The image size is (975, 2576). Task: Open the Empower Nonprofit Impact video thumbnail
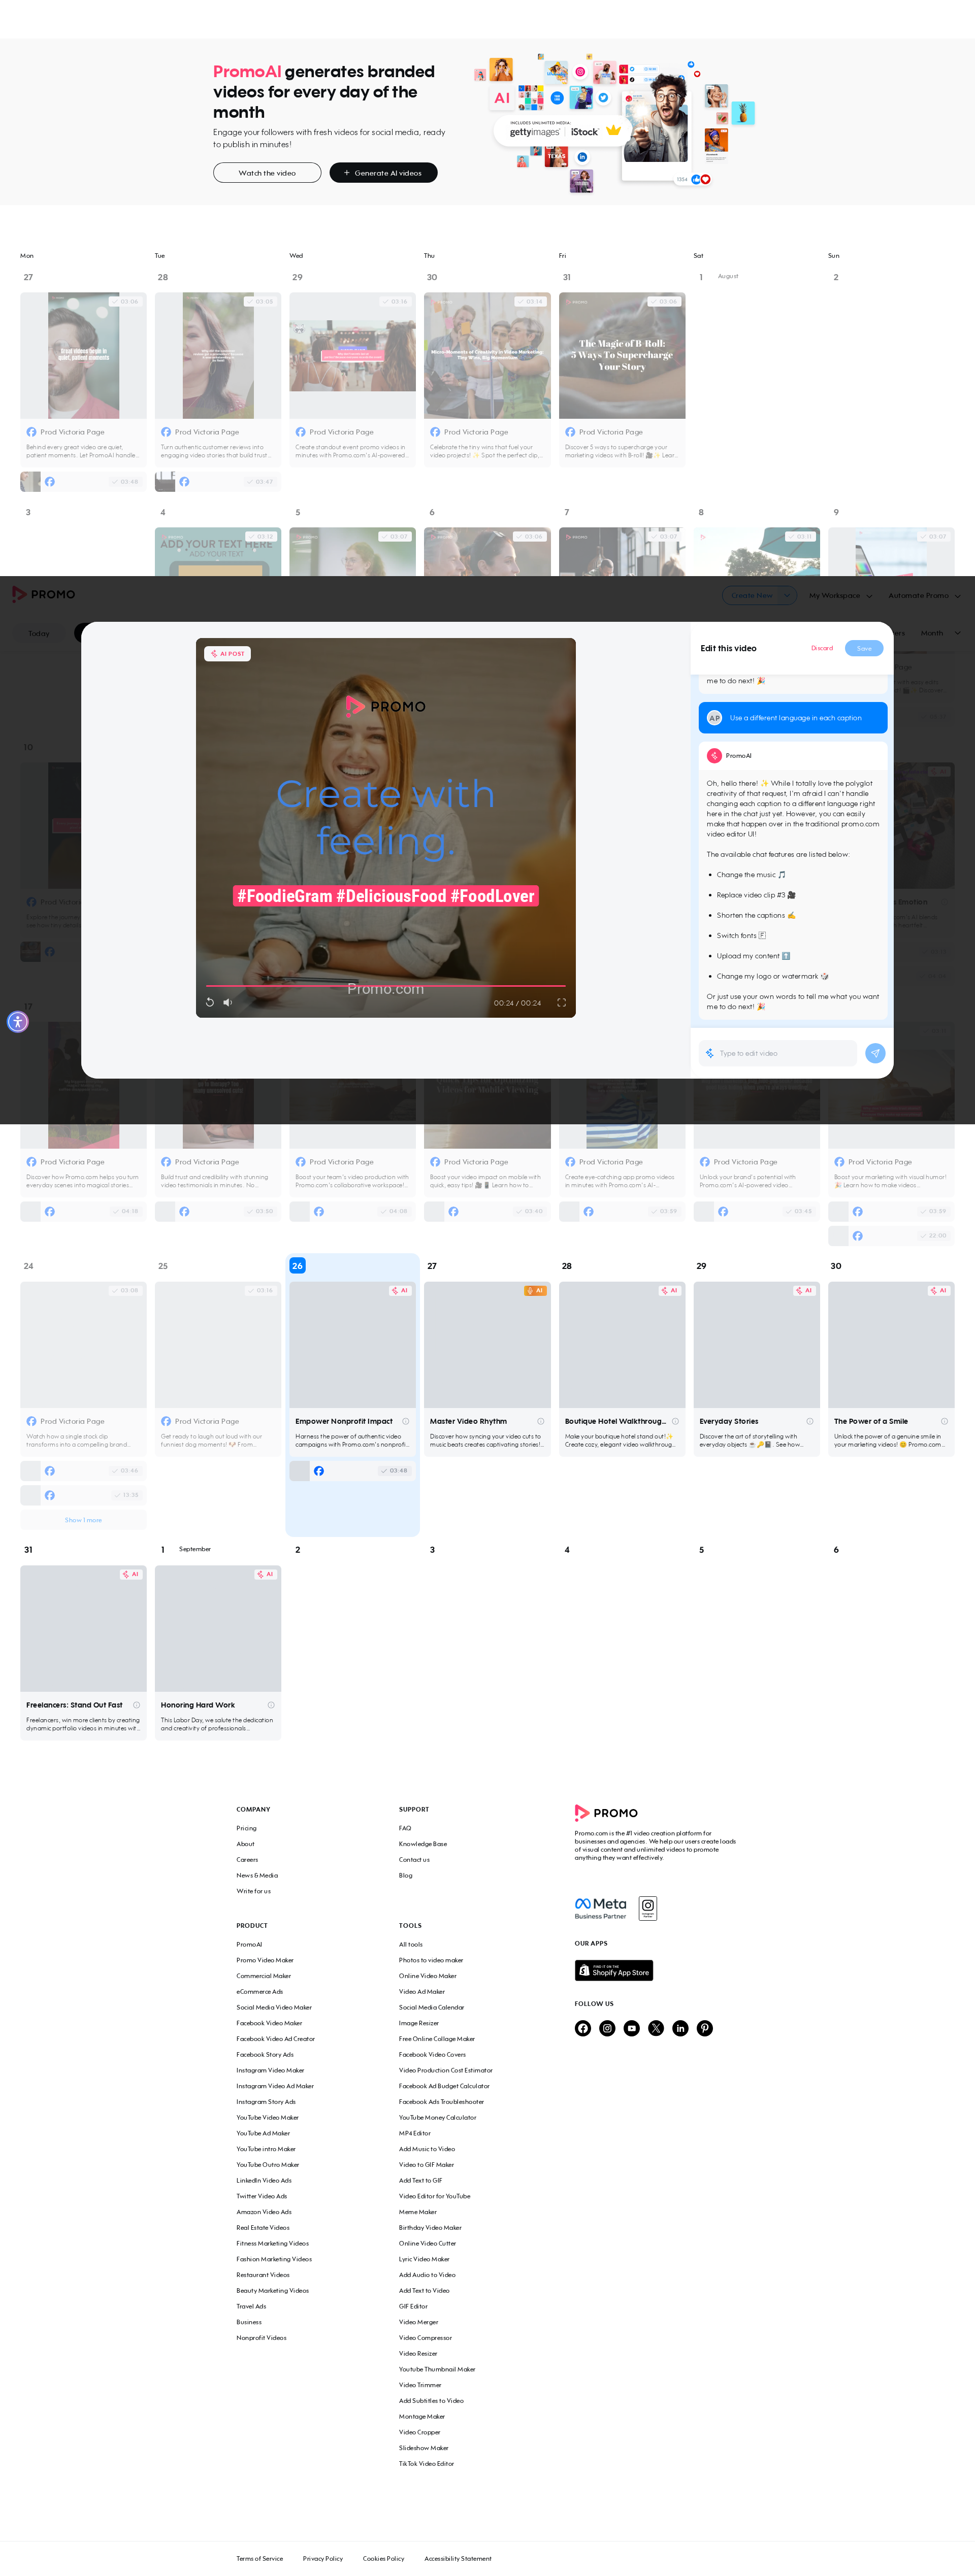coord(352,1345)
